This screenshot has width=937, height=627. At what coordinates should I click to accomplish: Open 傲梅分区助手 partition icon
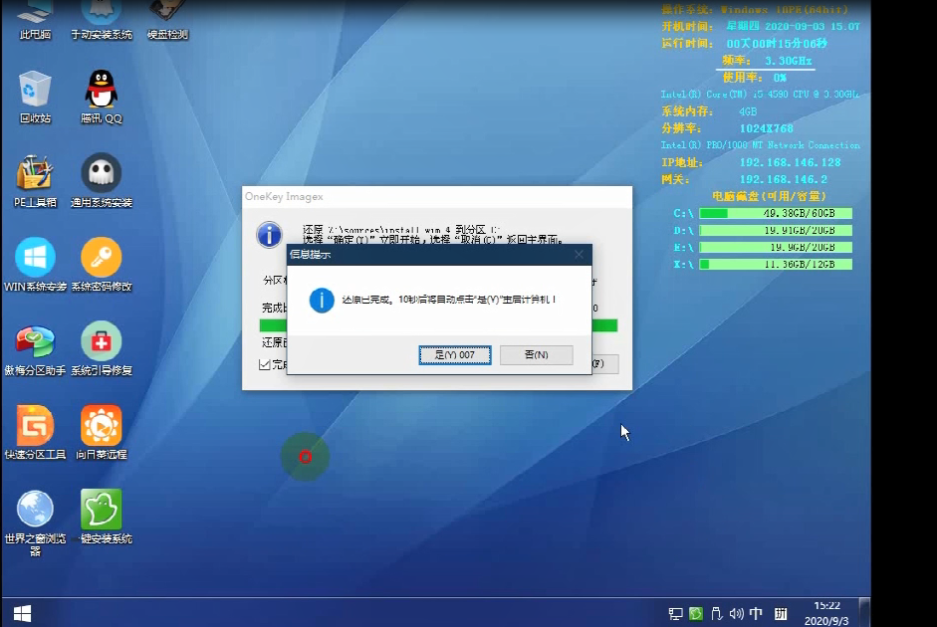pyautogui.click(x=35, y=349)
